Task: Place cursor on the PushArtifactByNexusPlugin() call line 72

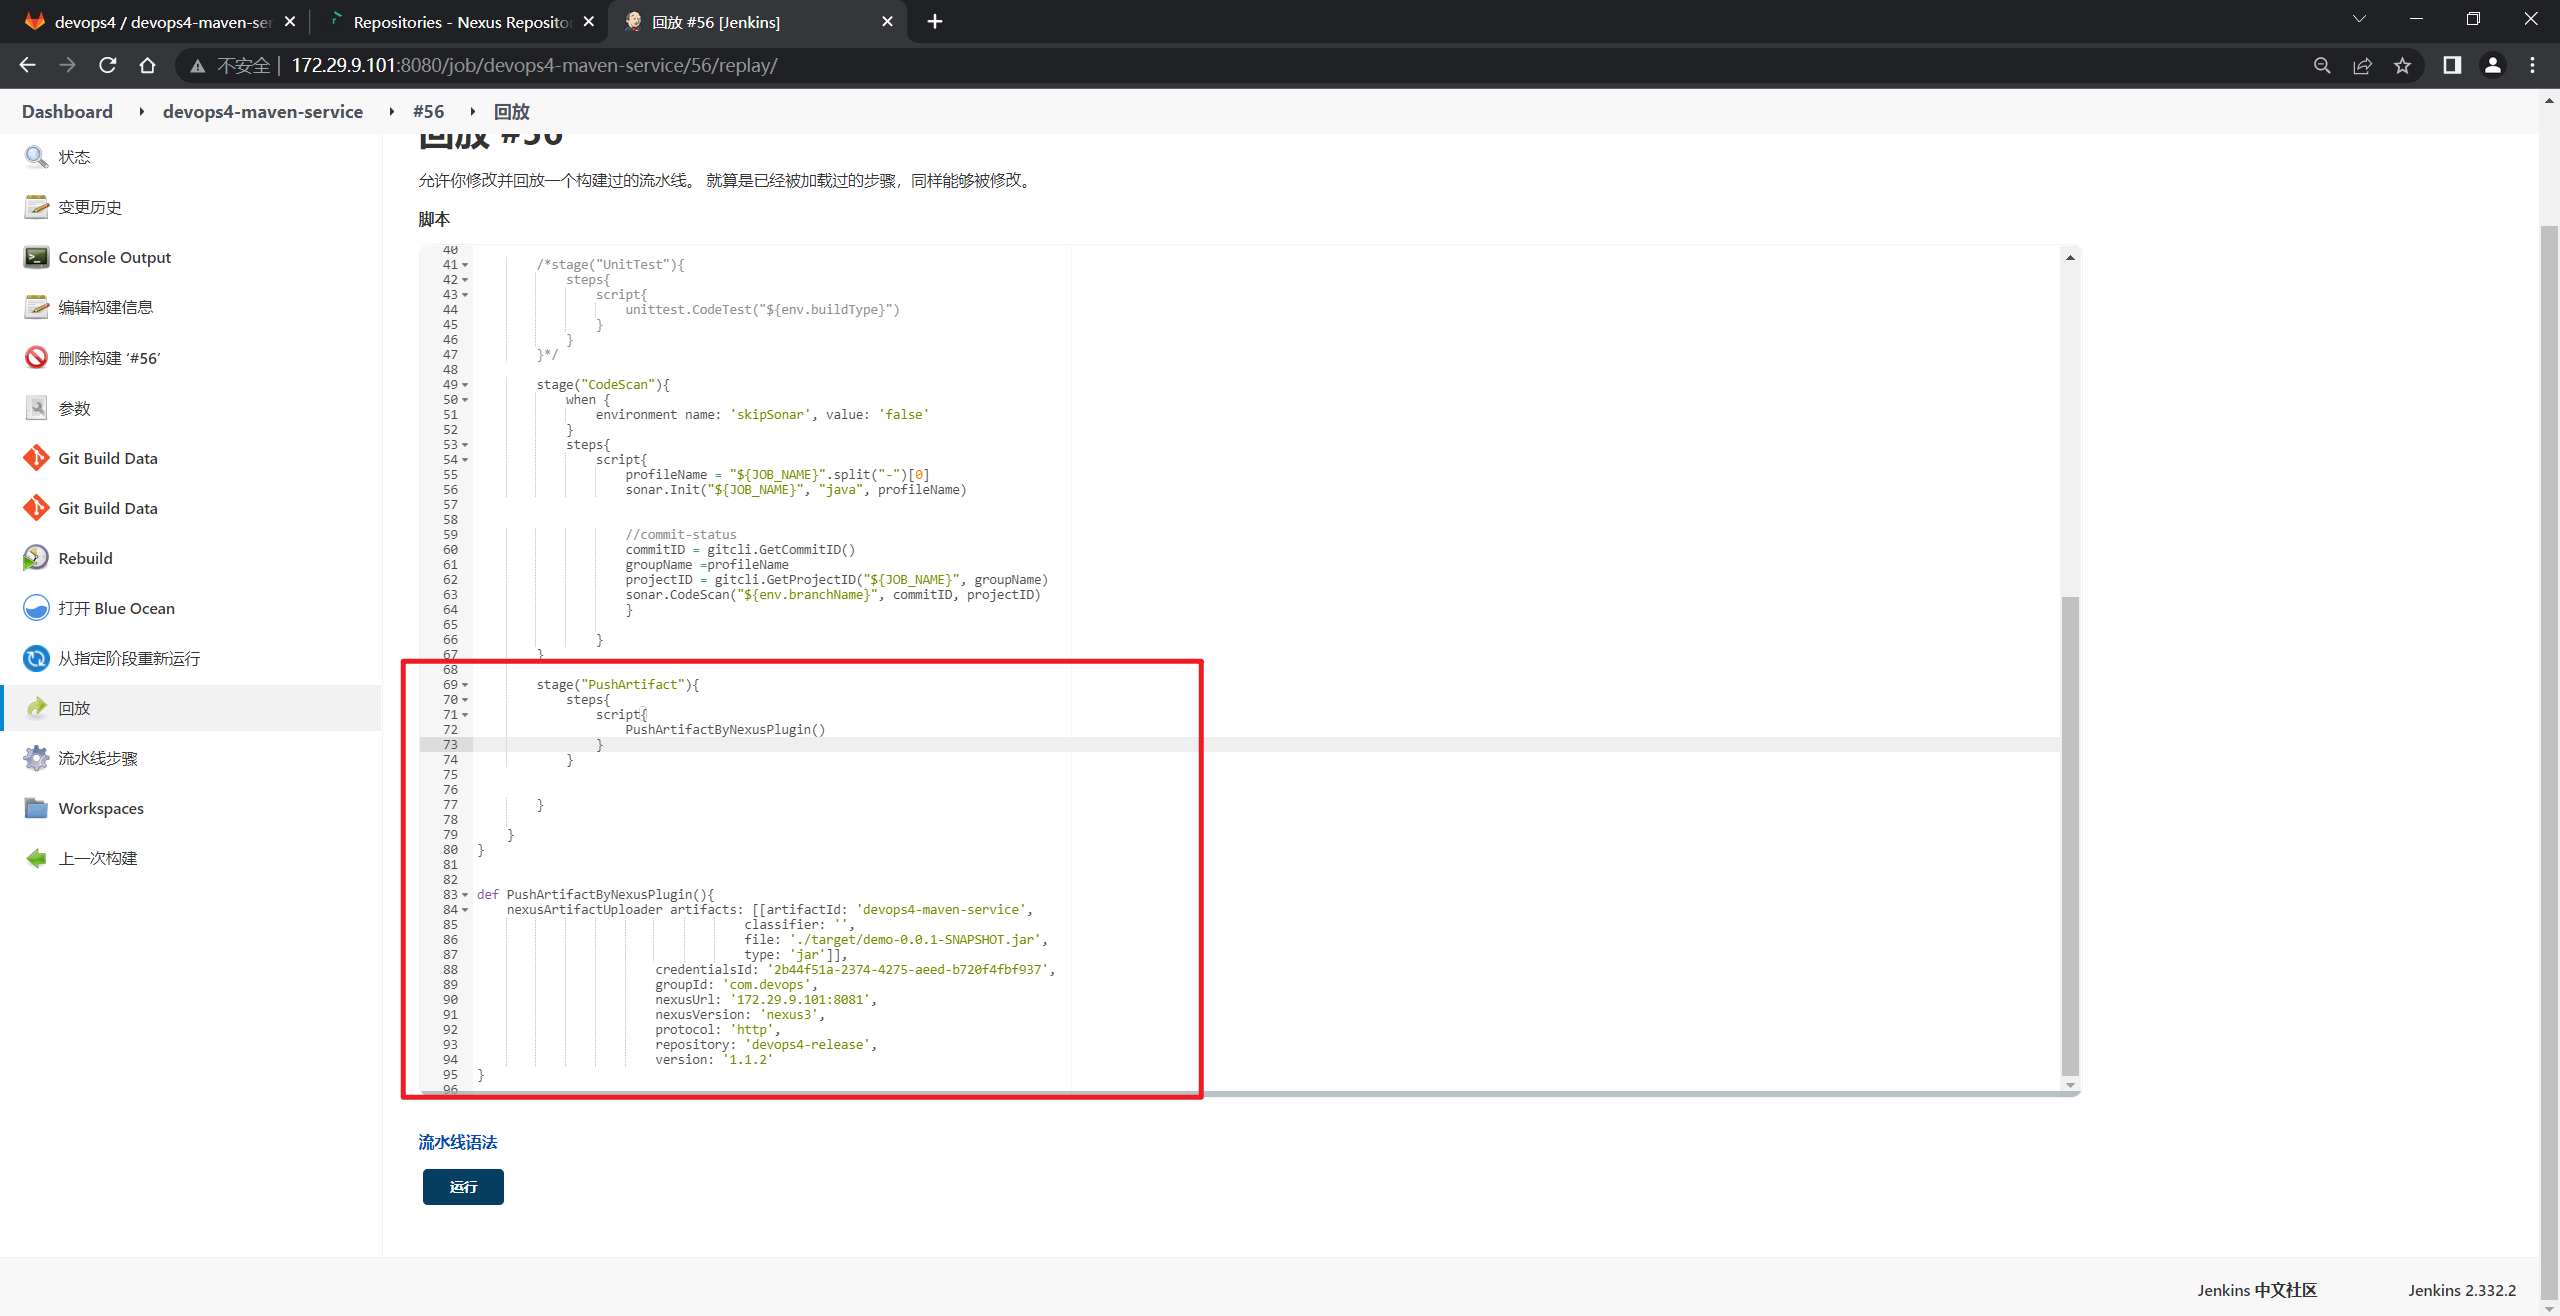Action: tap(725, 730)
